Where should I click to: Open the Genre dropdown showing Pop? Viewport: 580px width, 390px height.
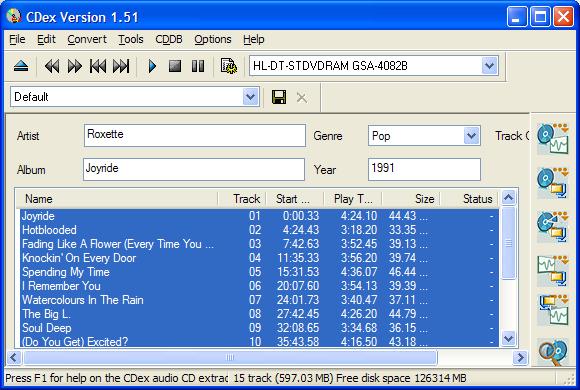click(471, 136)
